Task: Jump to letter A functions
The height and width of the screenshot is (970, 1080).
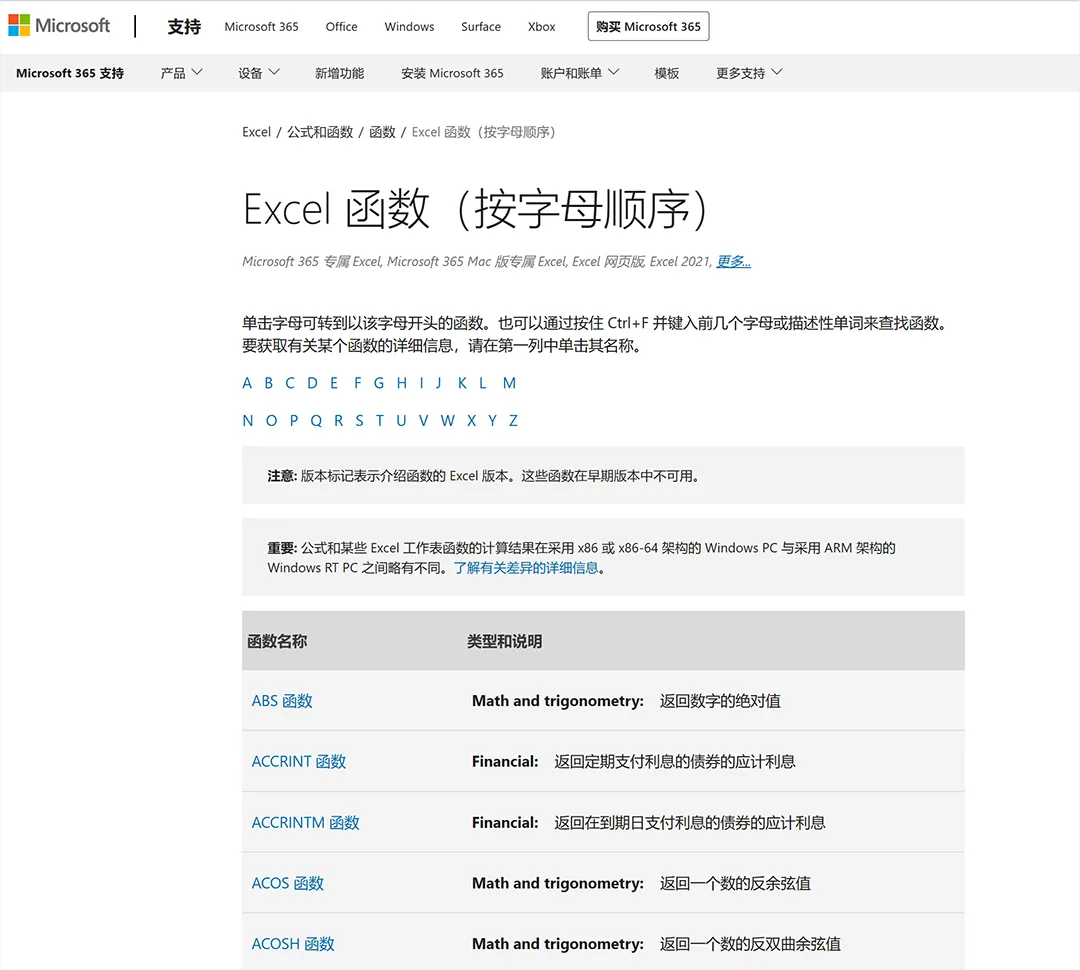Action: click(247, 384)
